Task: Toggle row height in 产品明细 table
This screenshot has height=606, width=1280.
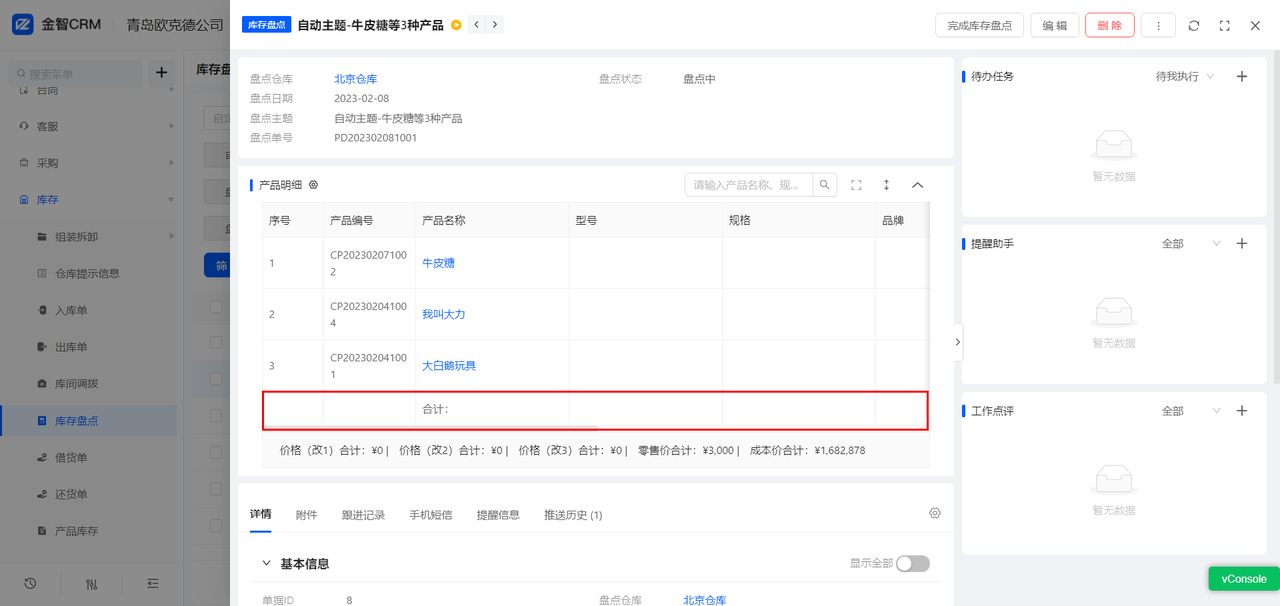Action: coord(886,185)
